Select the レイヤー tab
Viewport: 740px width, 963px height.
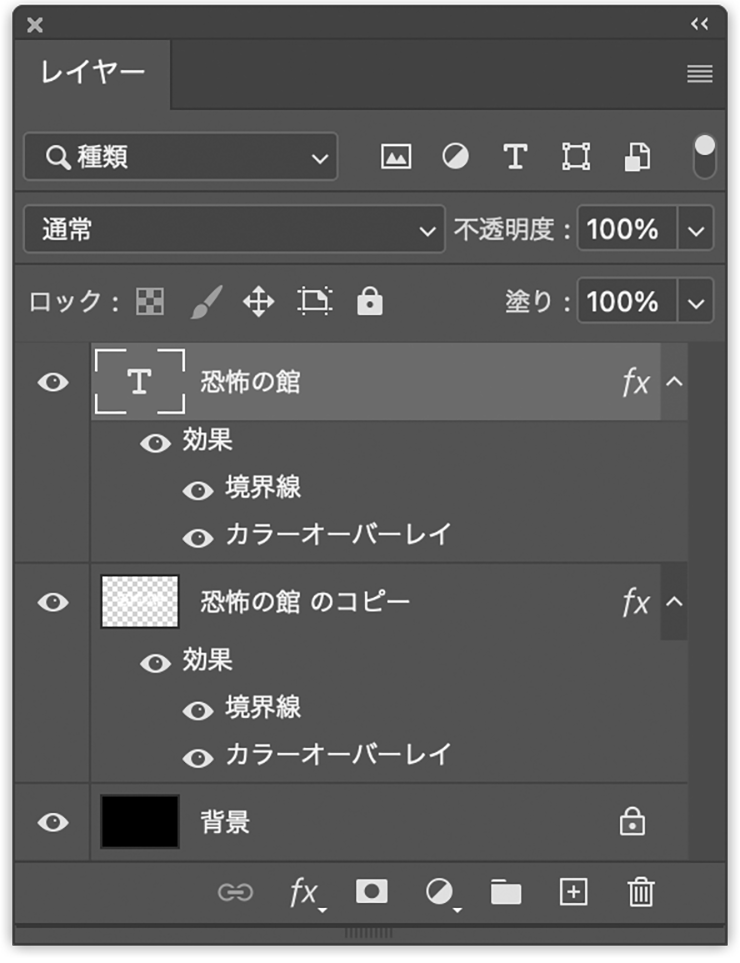[x=92, y=73]
